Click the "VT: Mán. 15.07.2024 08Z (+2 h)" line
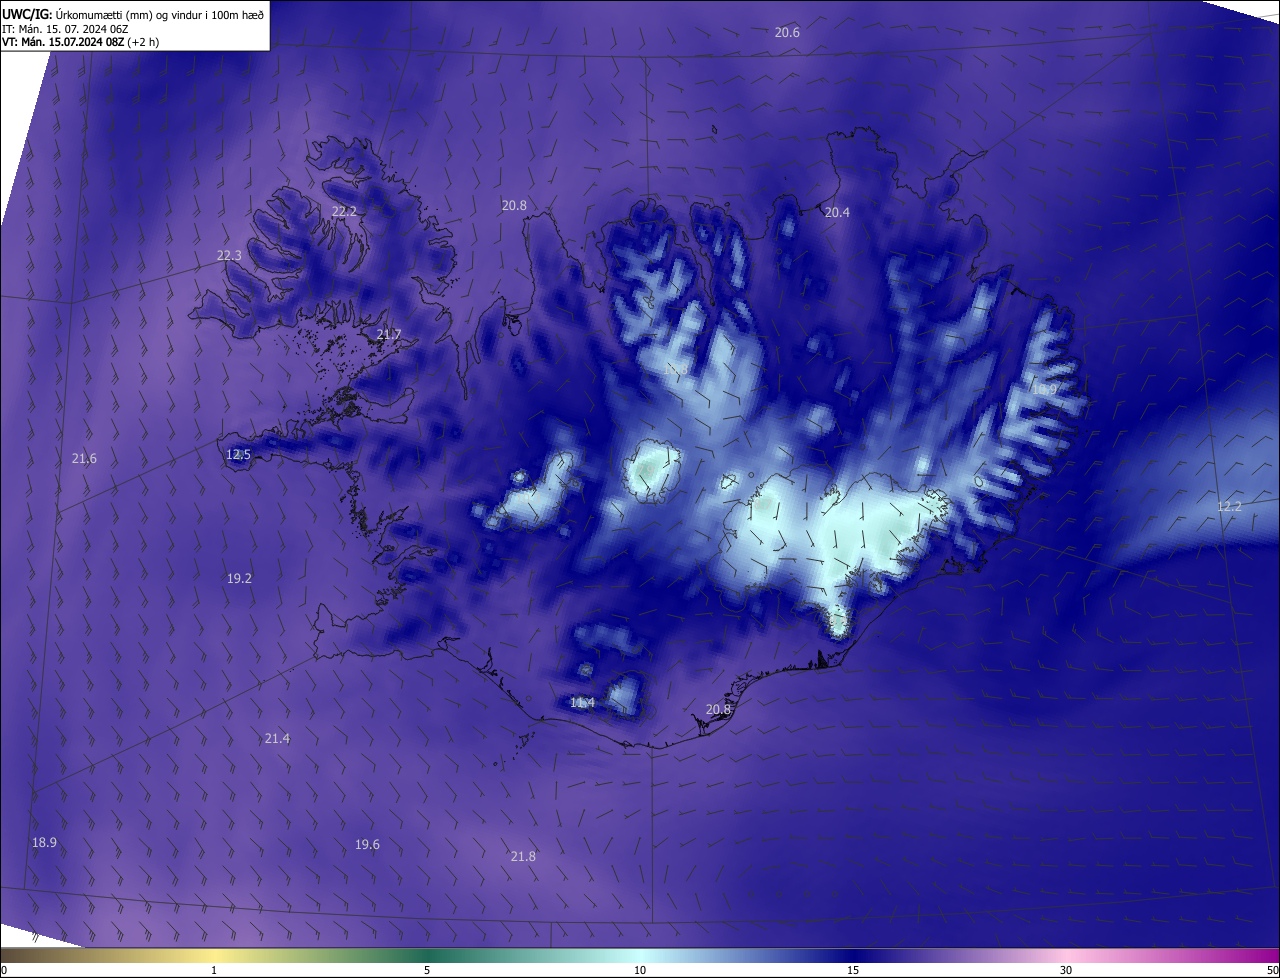The image size is (1280, 978). pos(81,42)
